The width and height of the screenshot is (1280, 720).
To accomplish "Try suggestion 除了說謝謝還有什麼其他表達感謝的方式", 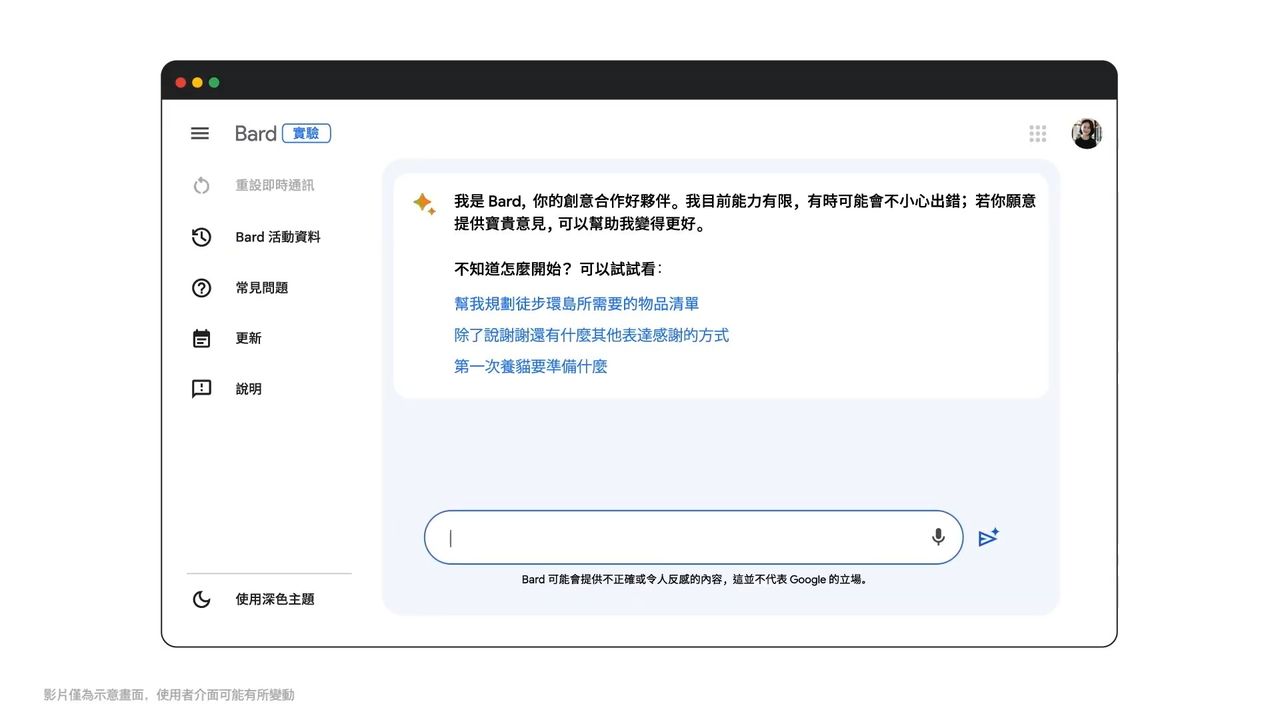I will 592,335.
